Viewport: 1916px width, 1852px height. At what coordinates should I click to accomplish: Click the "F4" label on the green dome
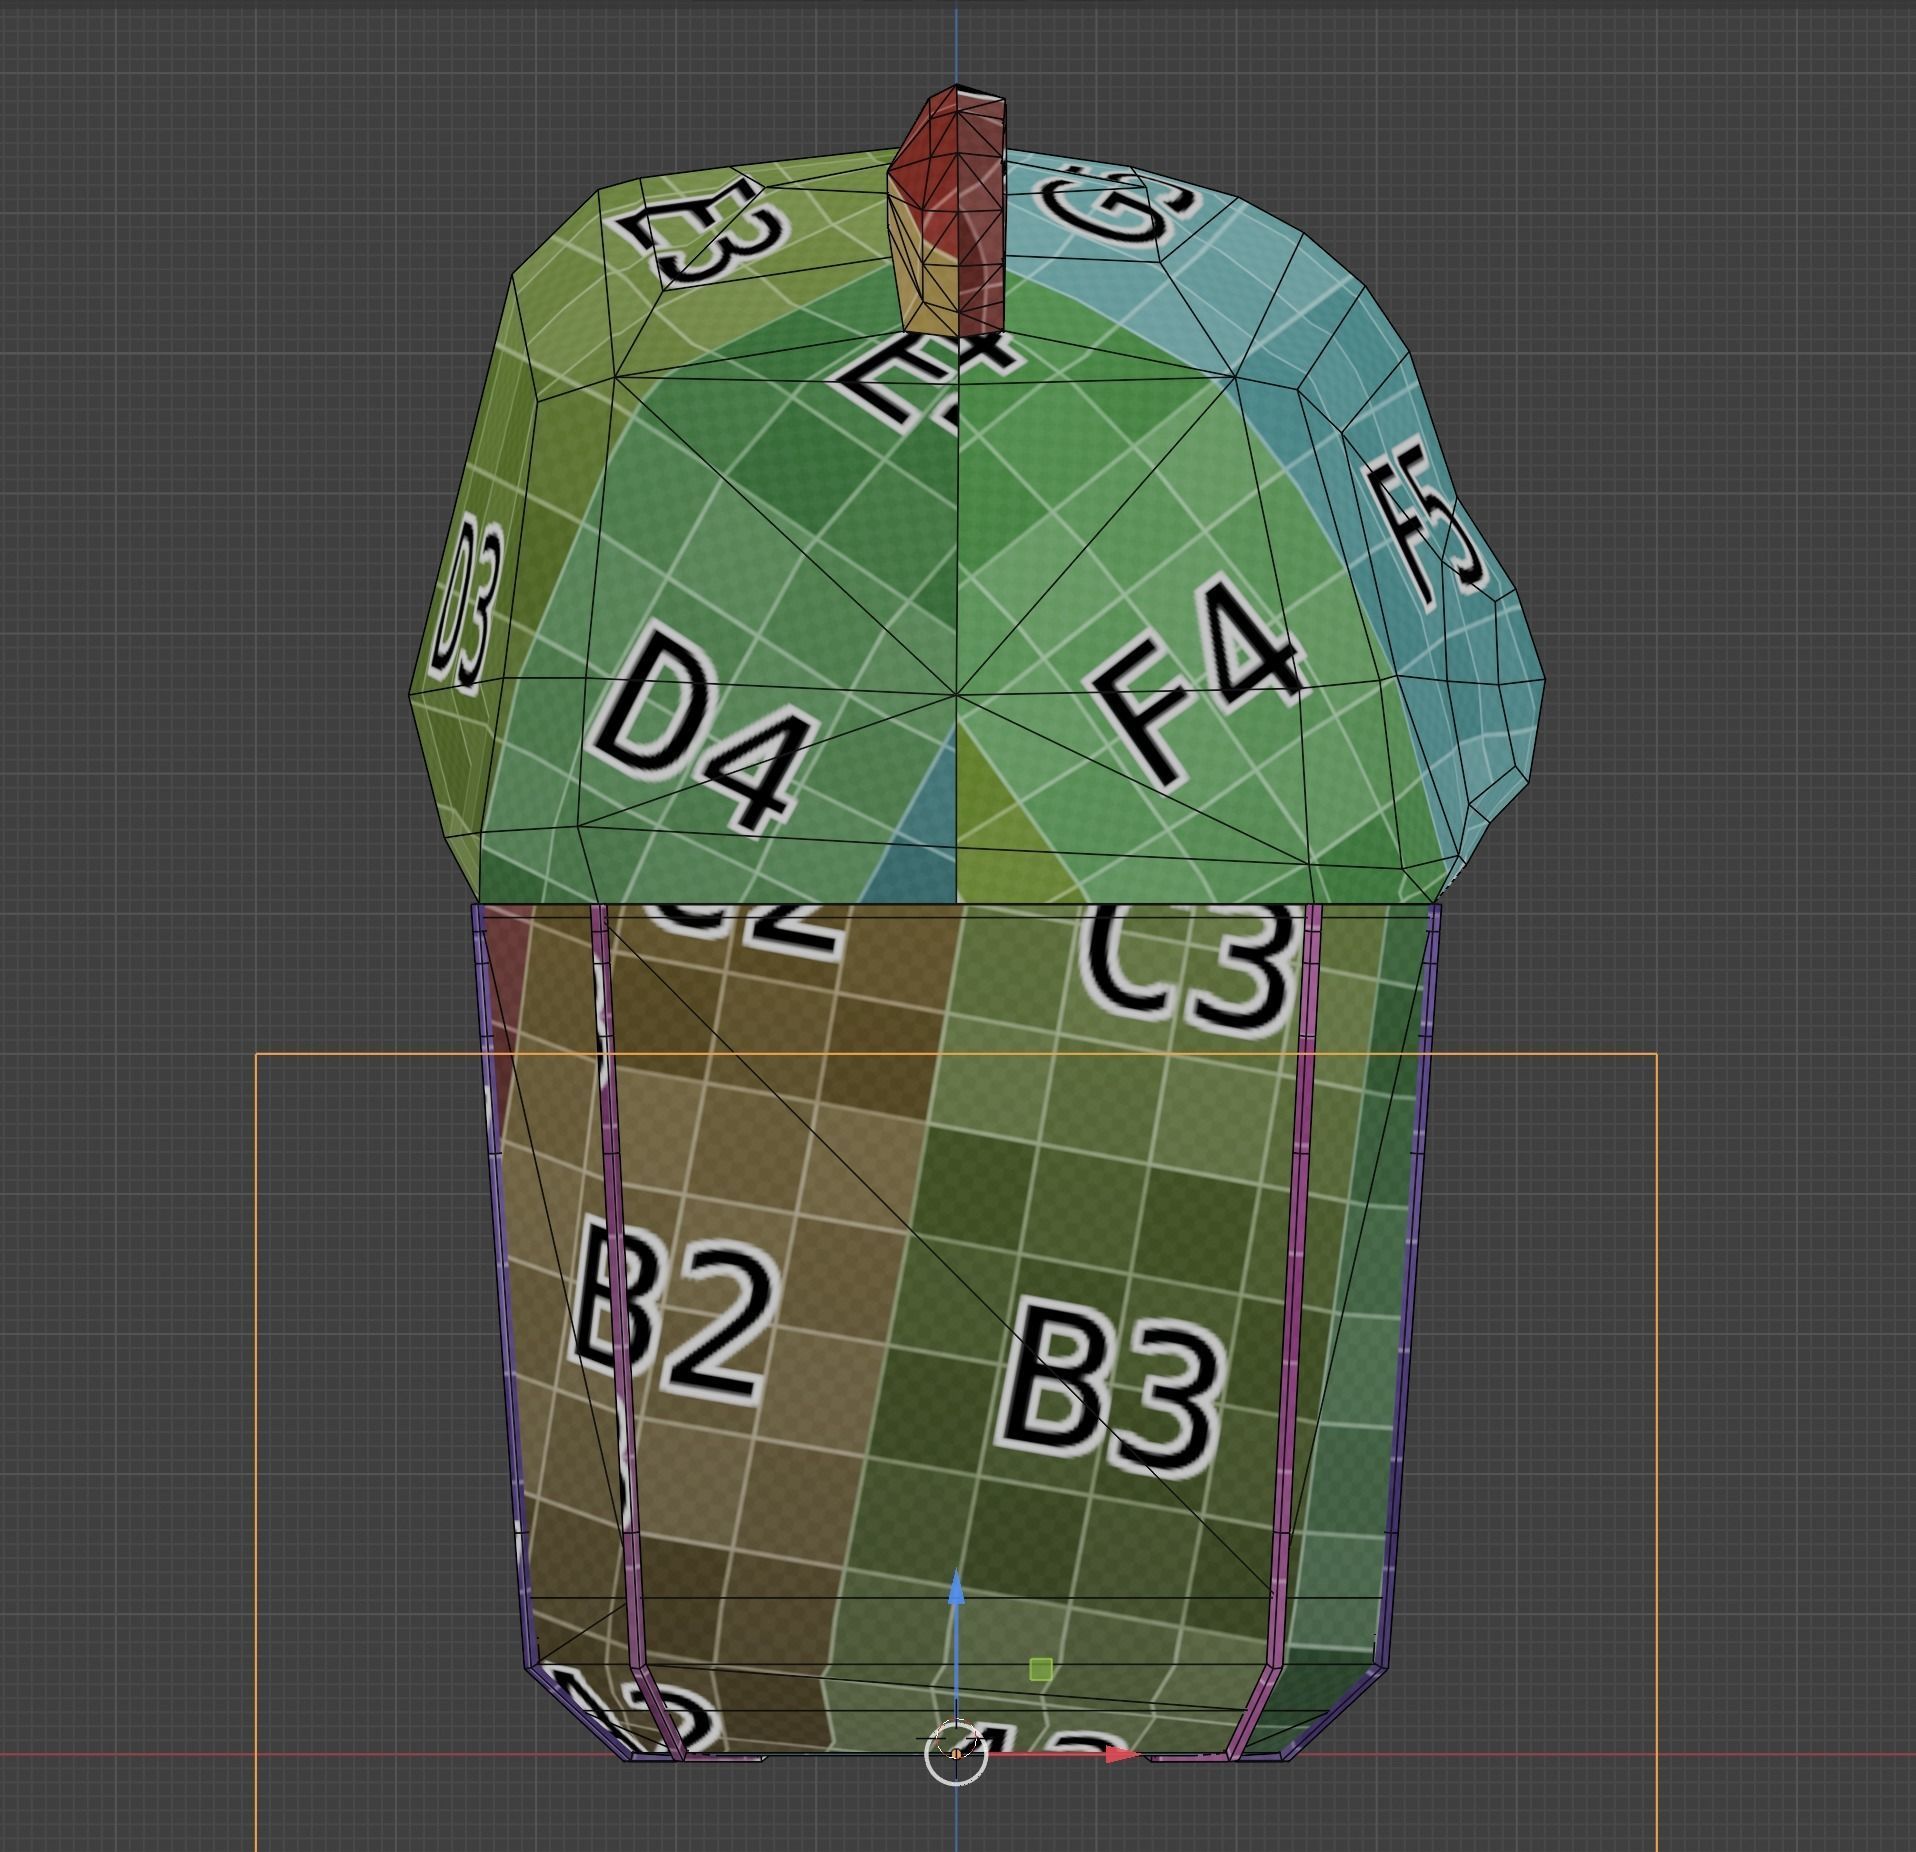[x=1195, y=681]
